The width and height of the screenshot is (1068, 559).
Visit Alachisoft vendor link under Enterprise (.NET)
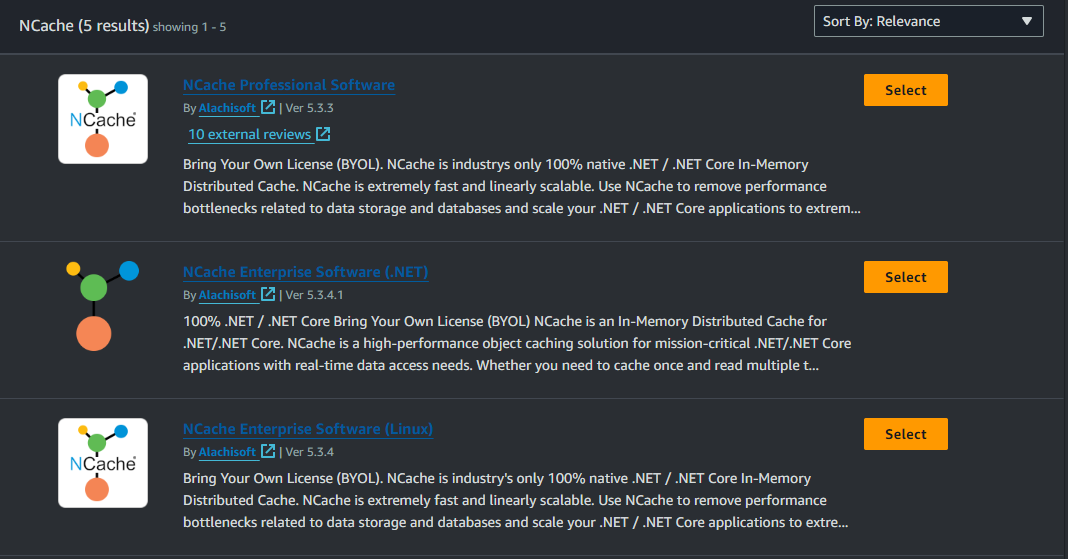coord(227,295)
